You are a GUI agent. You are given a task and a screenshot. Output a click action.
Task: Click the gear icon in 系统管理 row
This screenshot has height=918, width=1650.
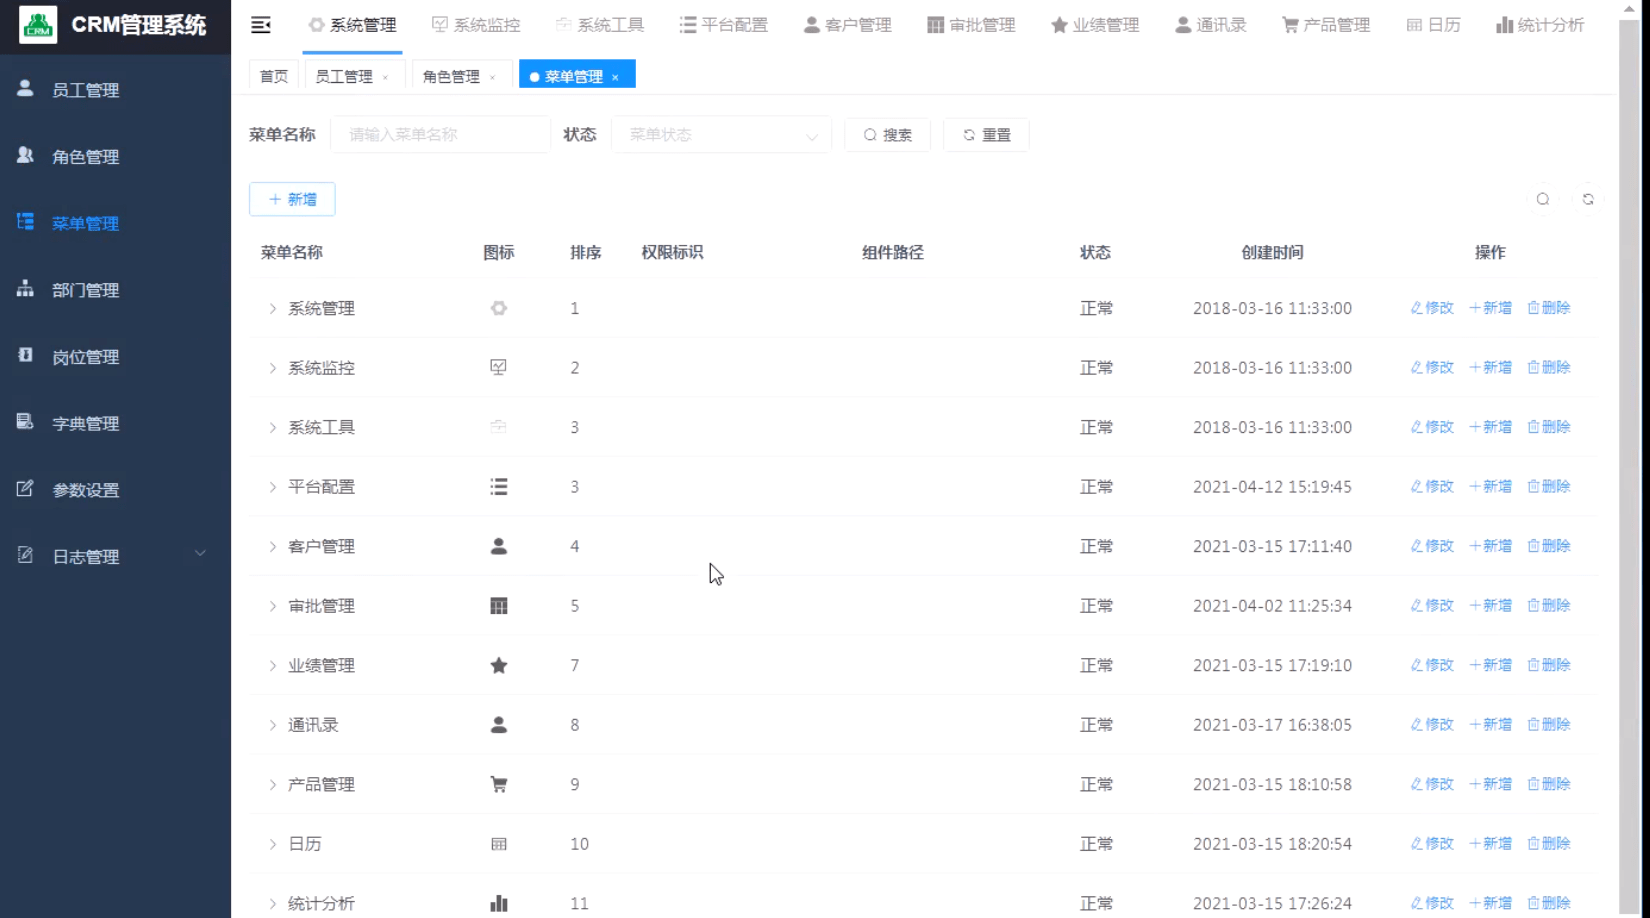tap(499, 308)
